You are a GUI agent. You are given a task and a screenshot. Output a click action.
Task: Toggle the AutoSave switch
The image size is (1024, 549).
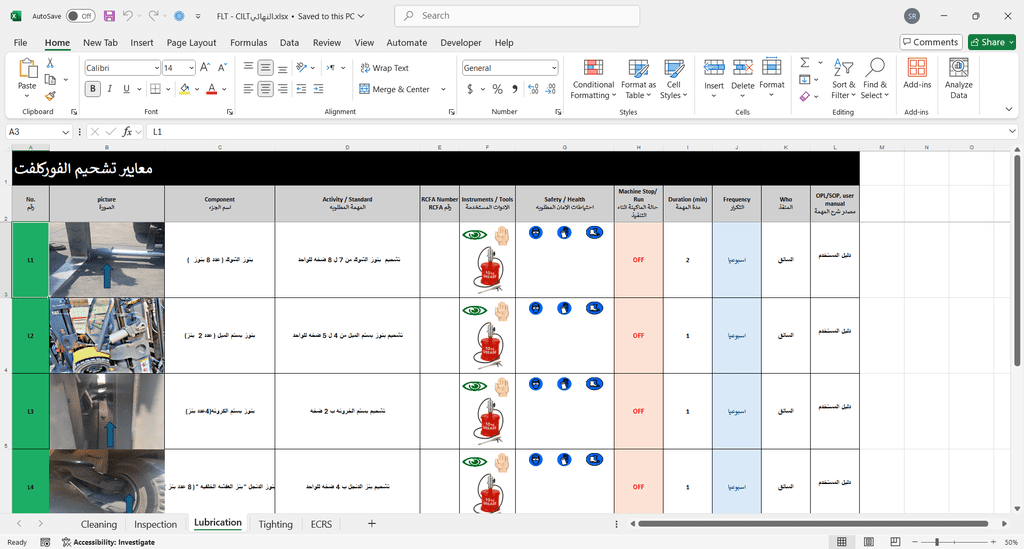tap(80, 16)
